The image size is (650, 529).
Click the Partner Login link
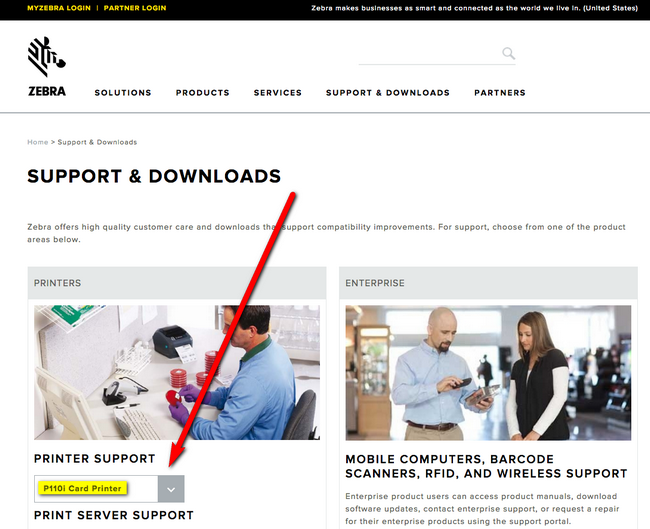[135, 8]
